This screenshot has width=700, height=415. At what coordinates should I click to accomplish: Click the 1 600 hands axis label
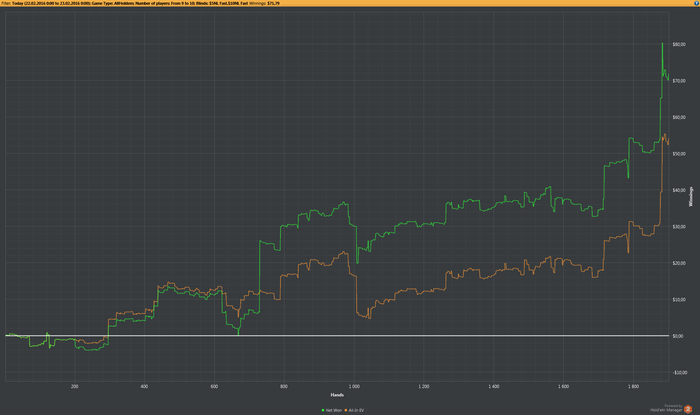coord(563,386)
